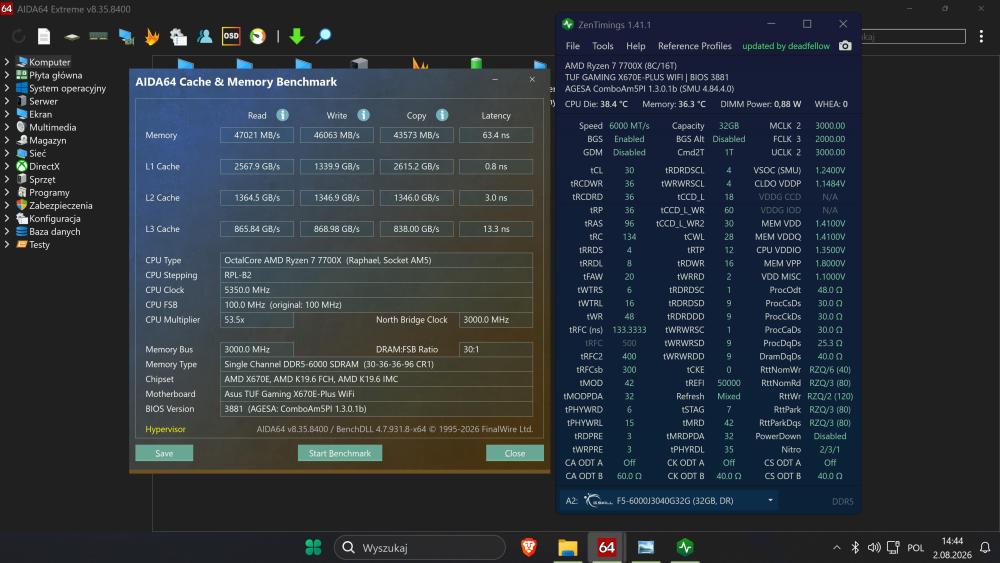1000x563 pixels.
Task: Click the Read info icon
Action: [283, 115]
